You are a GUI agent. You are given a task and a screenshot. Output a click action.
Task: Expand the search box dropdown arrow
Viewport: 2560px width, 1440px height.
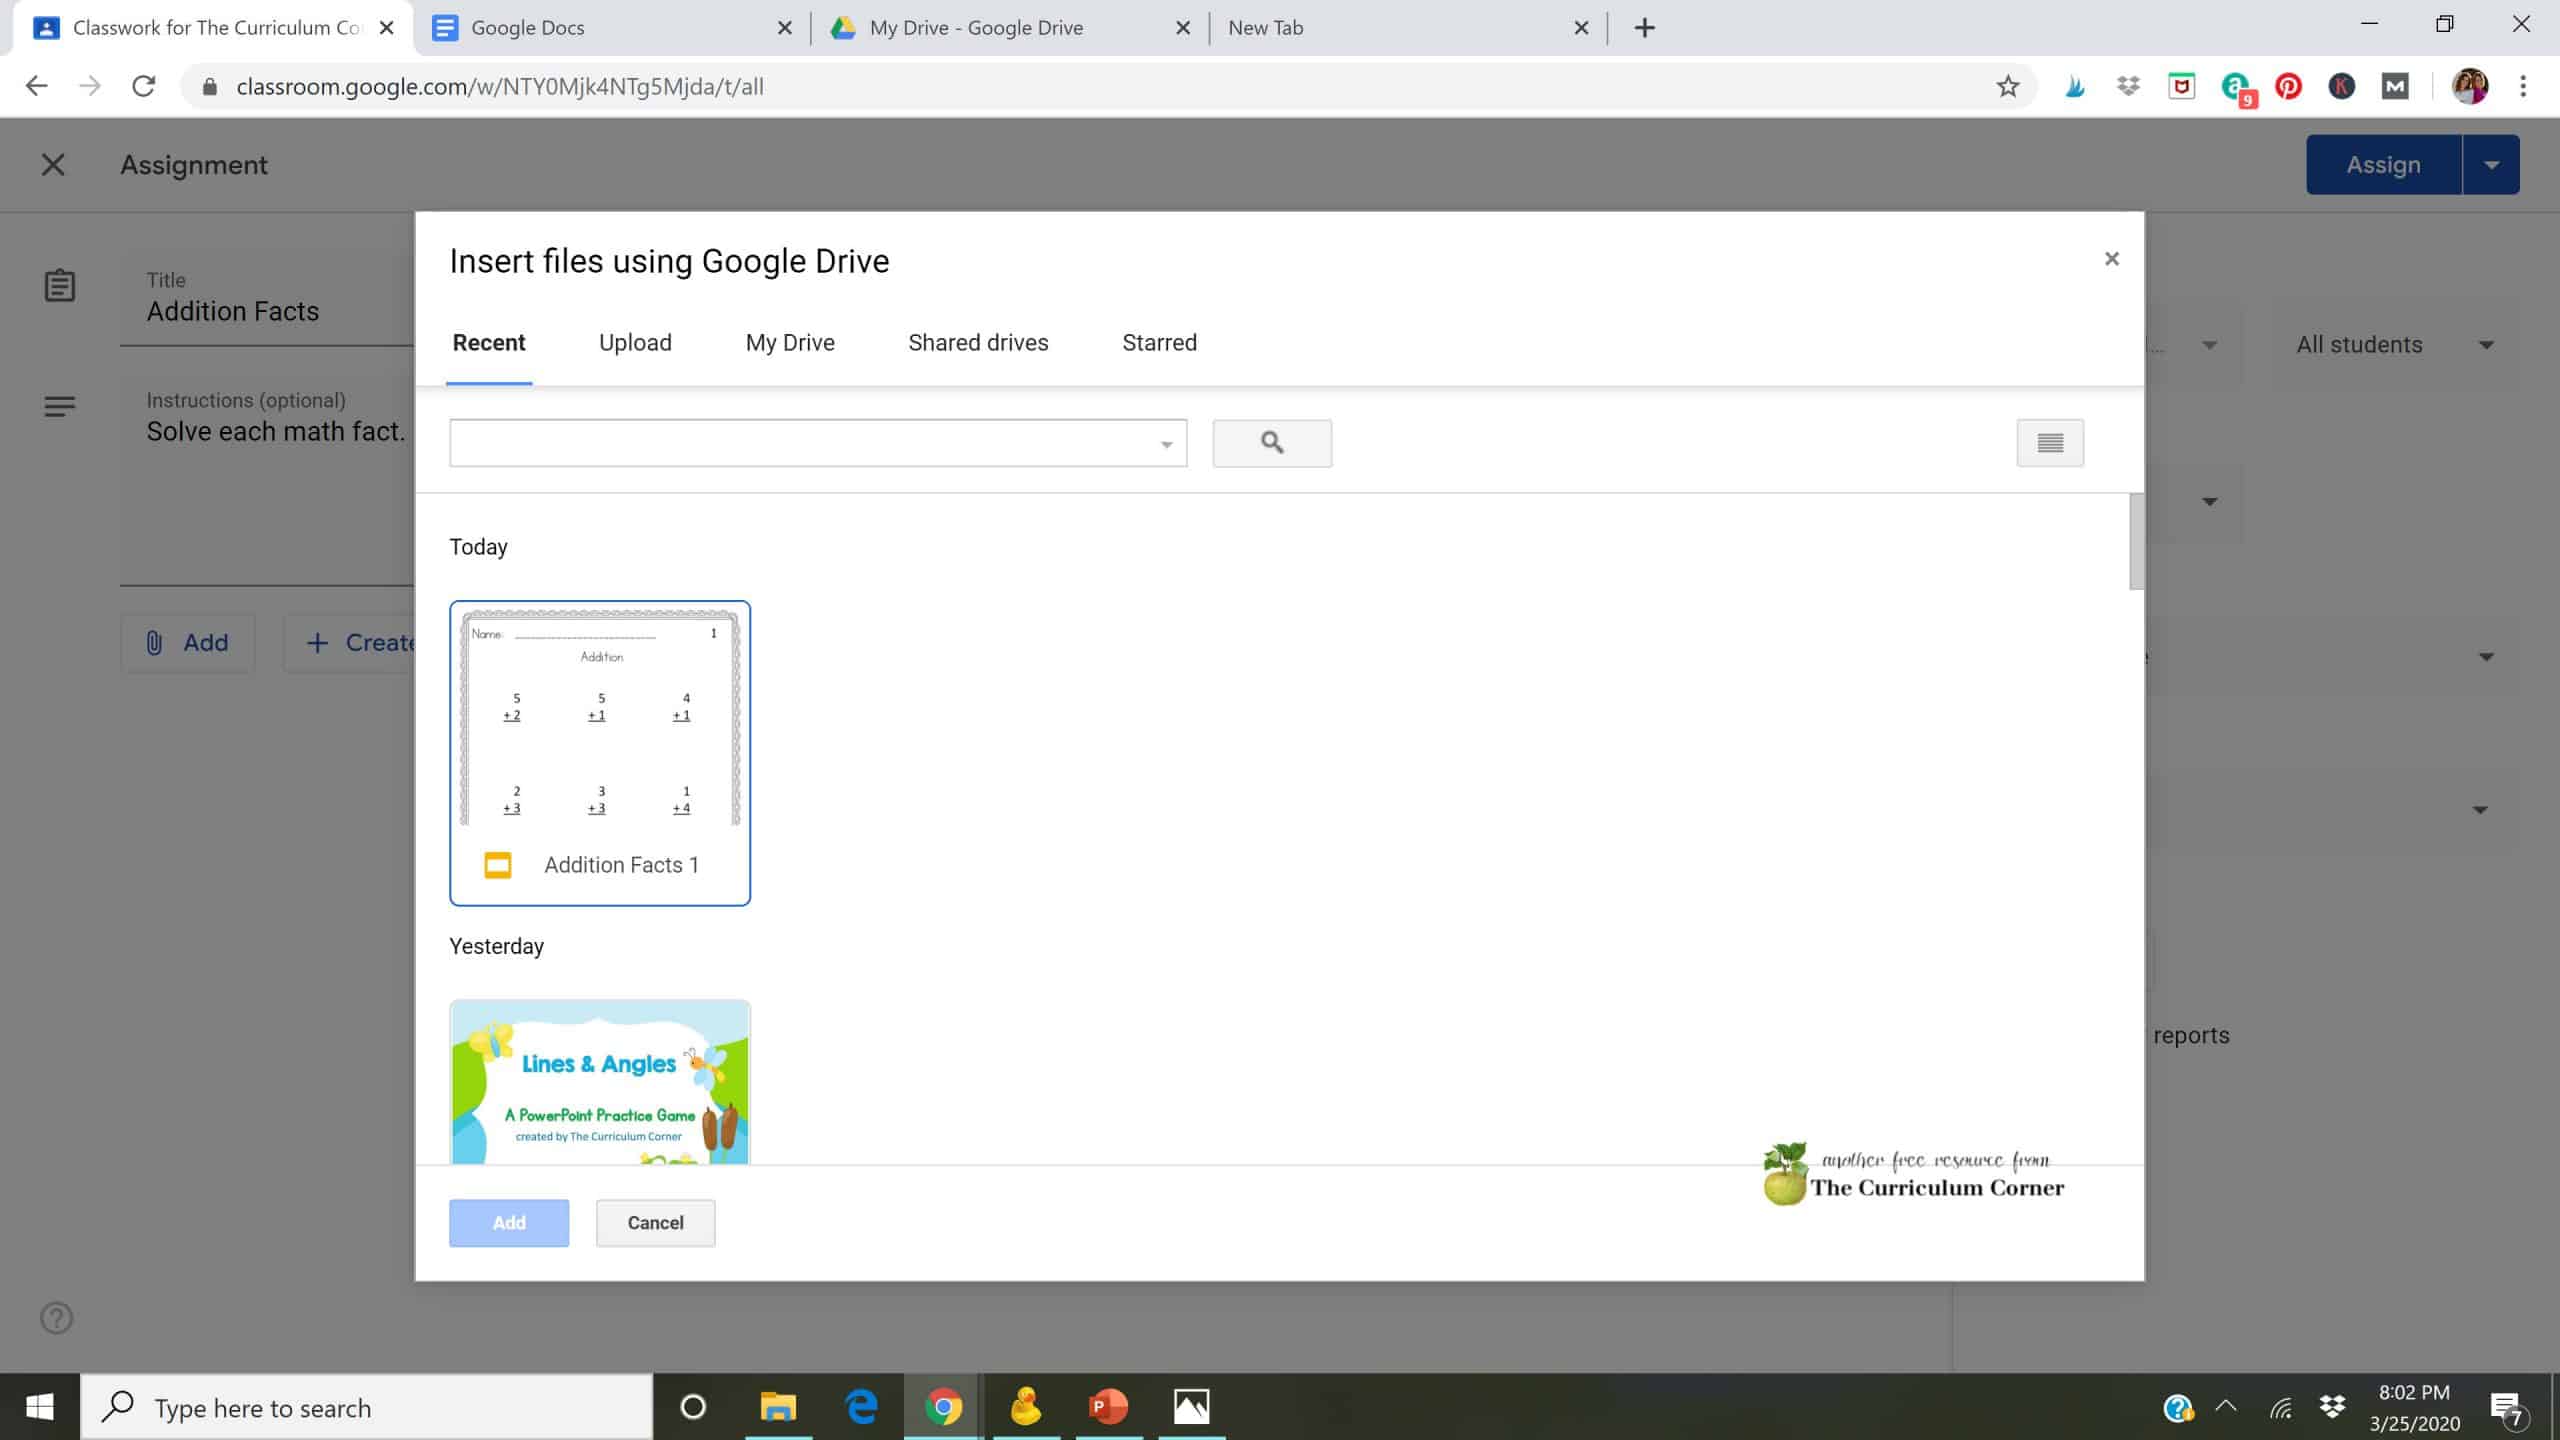pyautogui.click(x=1166, y=444)
